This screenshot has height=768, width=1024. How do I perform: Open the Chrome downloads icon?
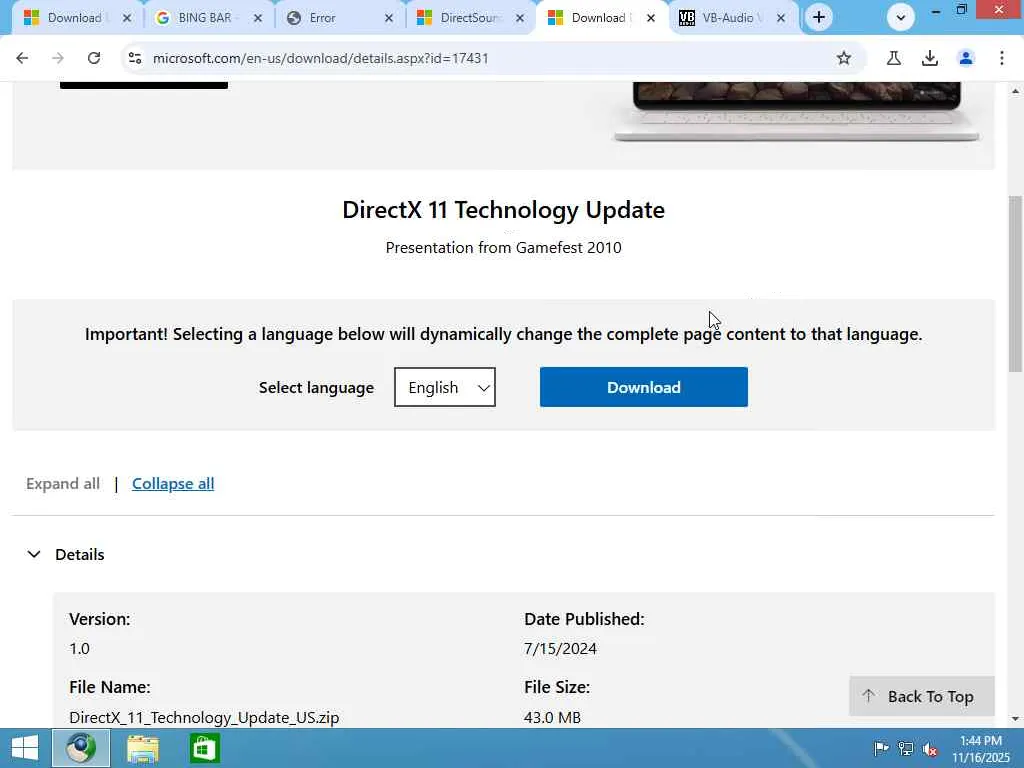click(x=930, y=58)
